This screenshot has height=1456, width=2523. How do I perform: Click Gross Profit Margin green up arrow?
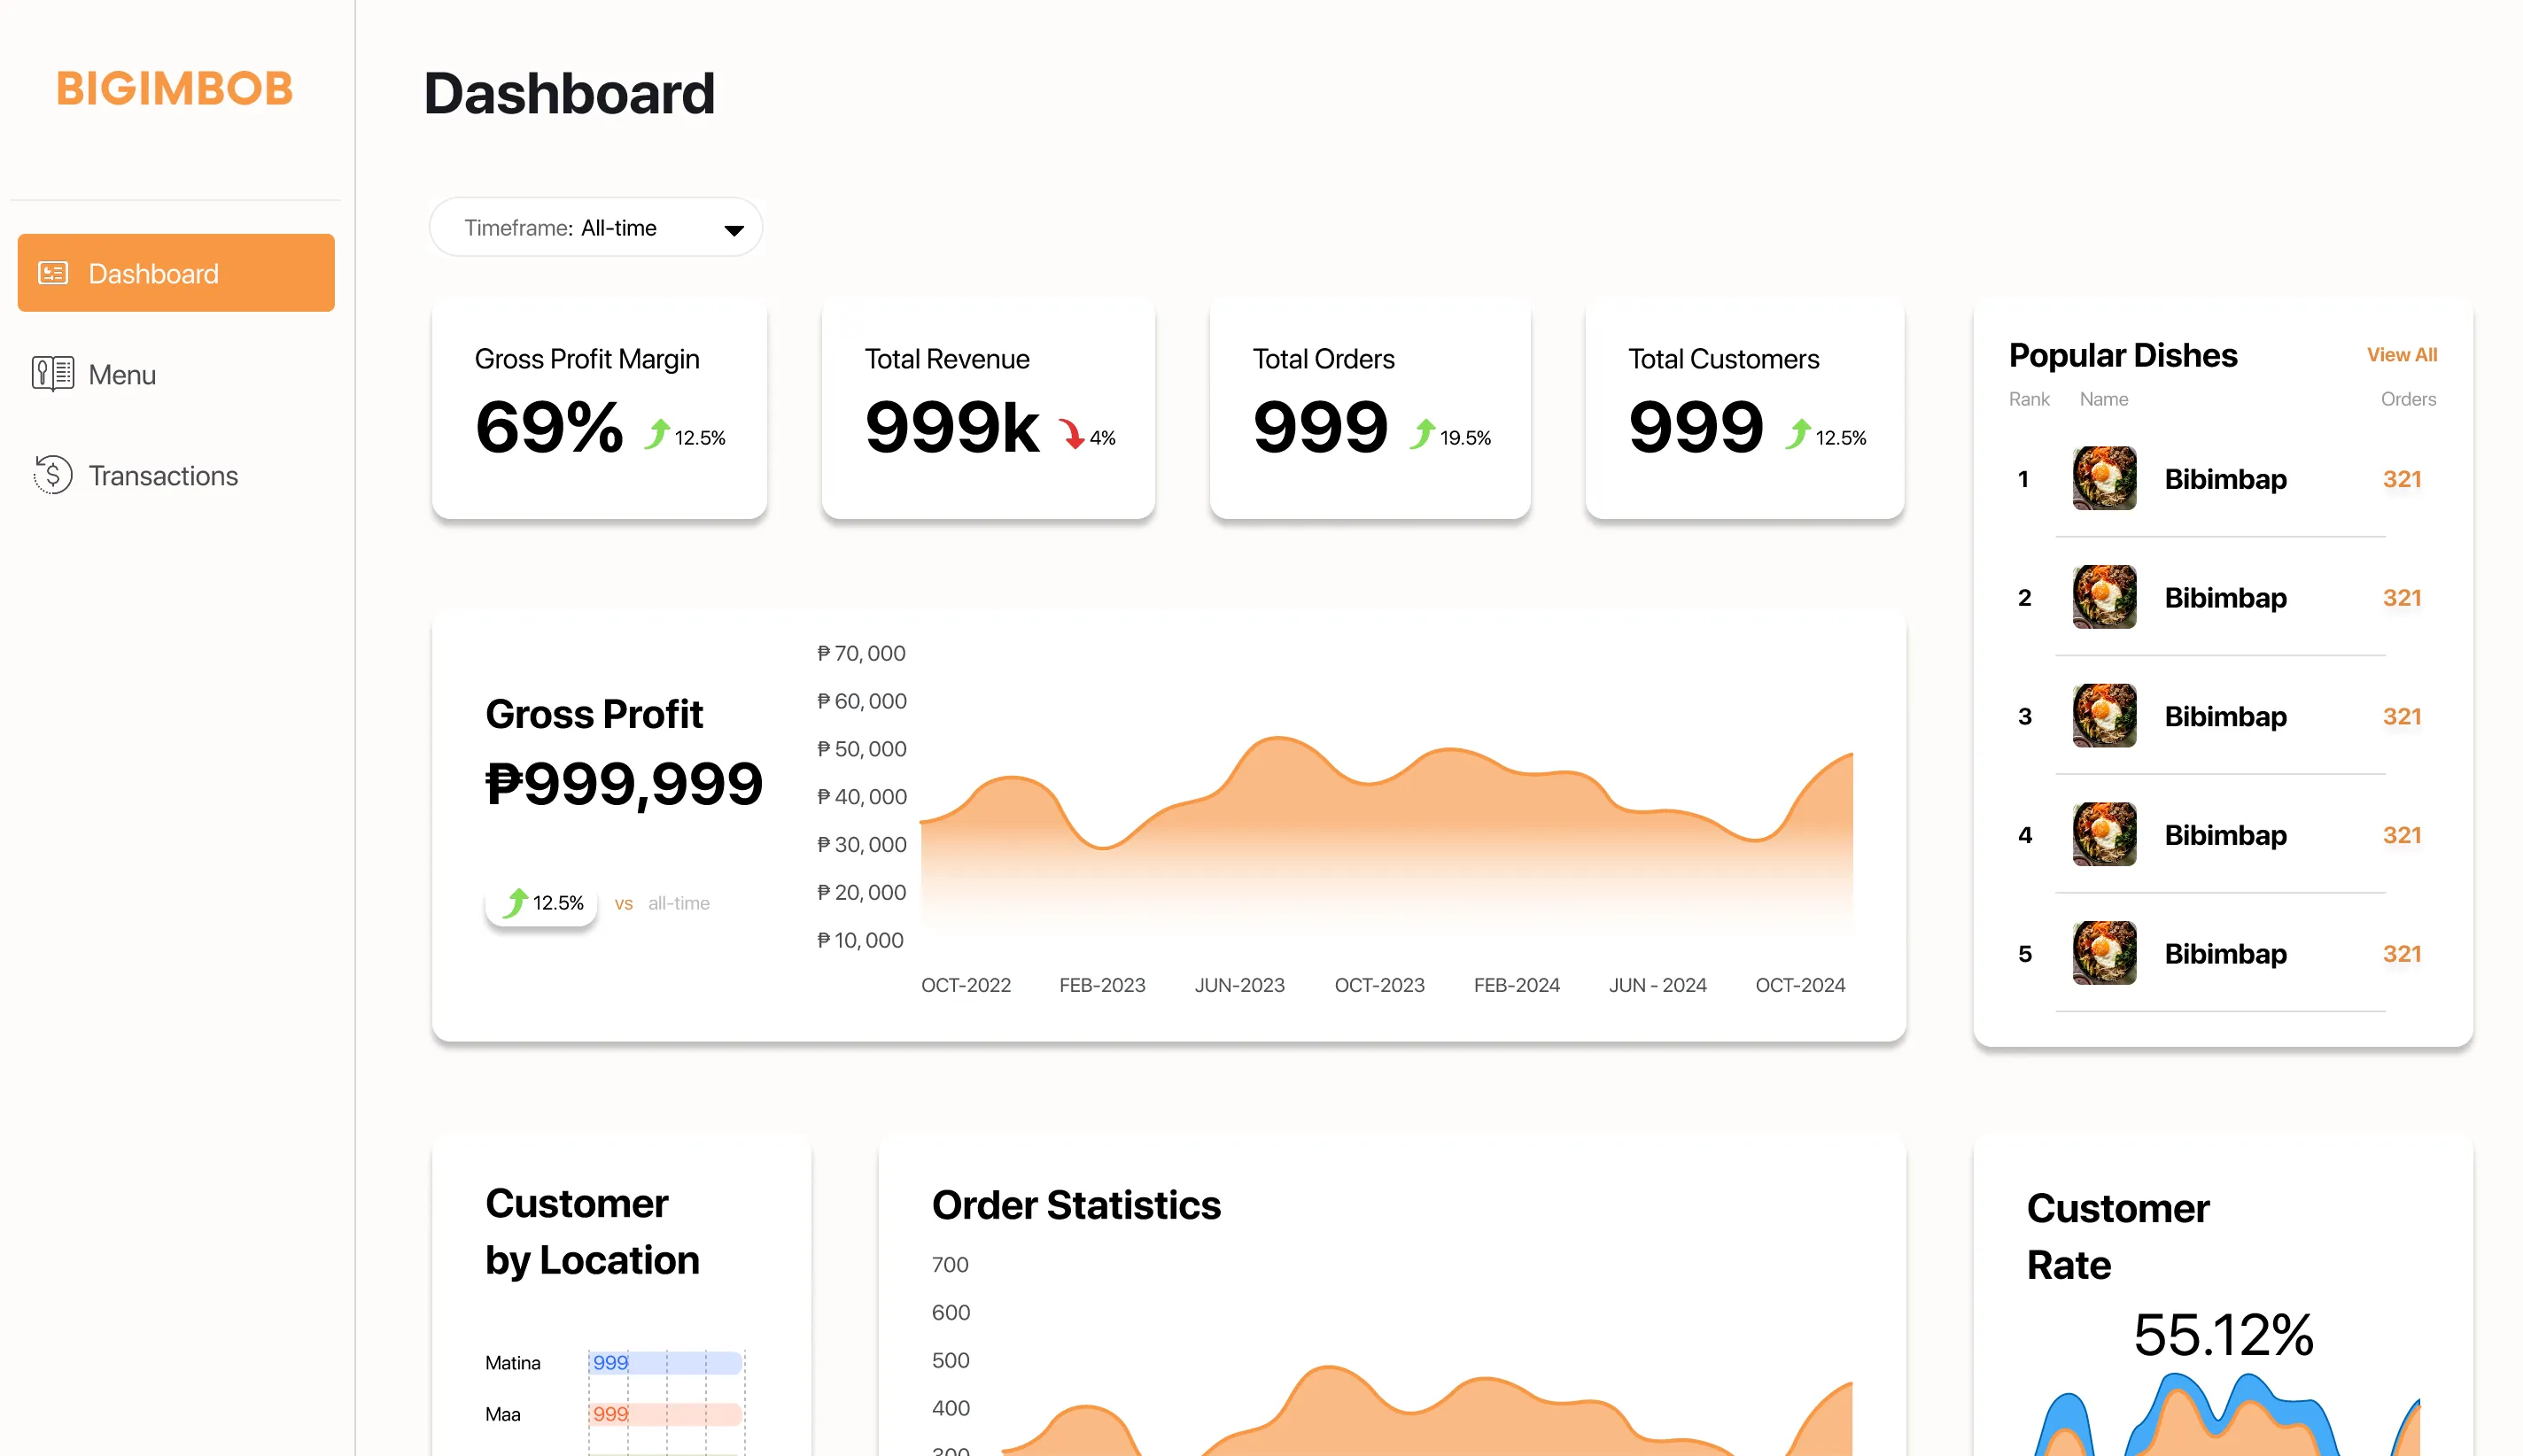pyautogui.click(x=657, y=435)
